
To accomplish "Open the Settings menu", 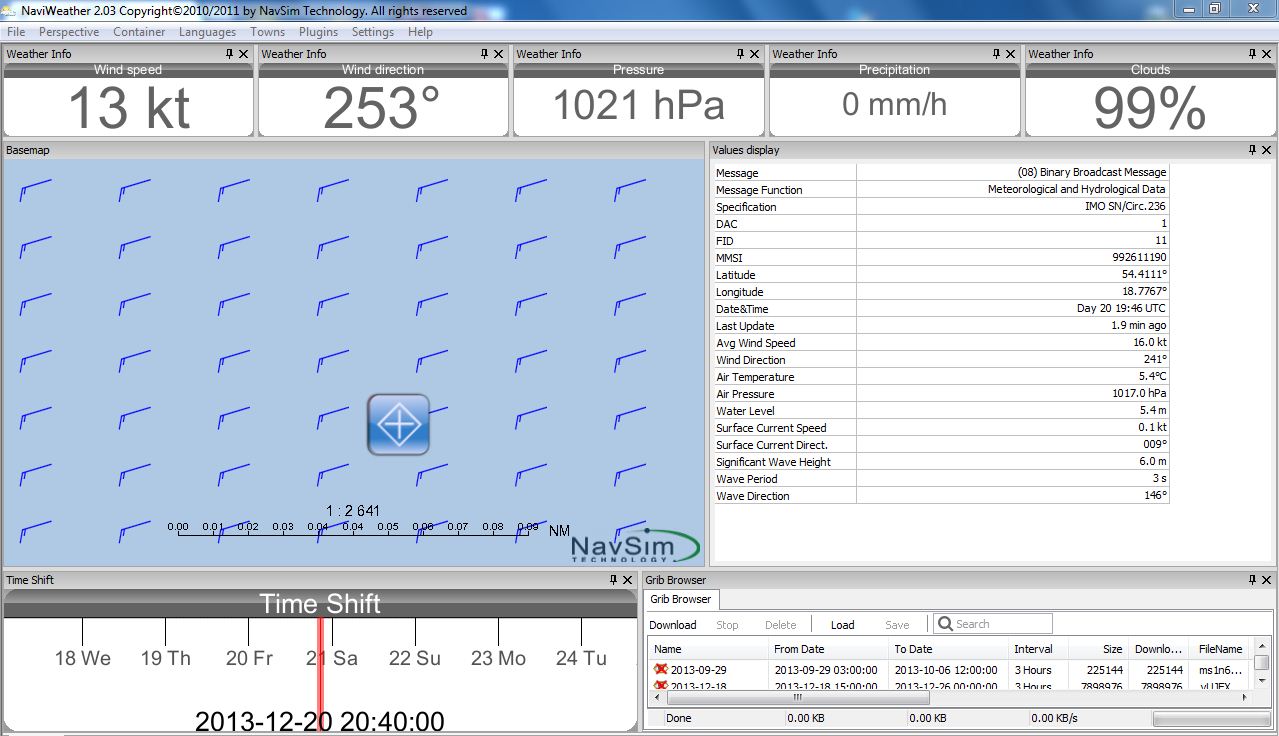I will pyautogui.click(x=372, y=32).
